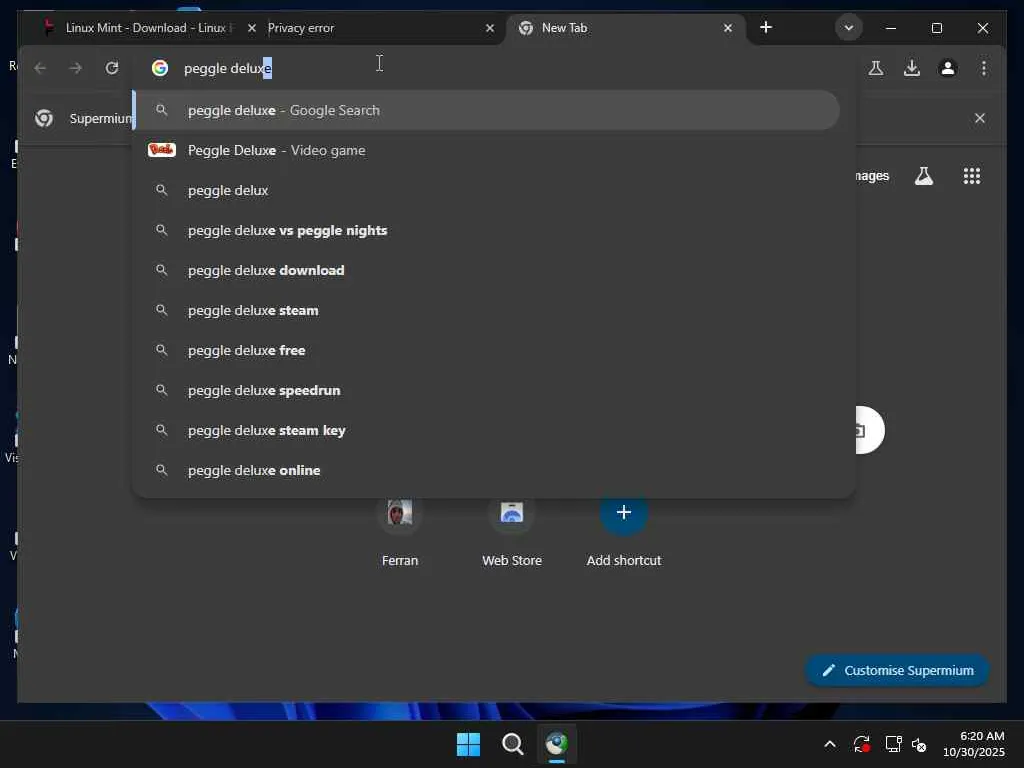Select the New Tab tab
This screenshot has width=1024, height=768.
(x=624, y=28)
